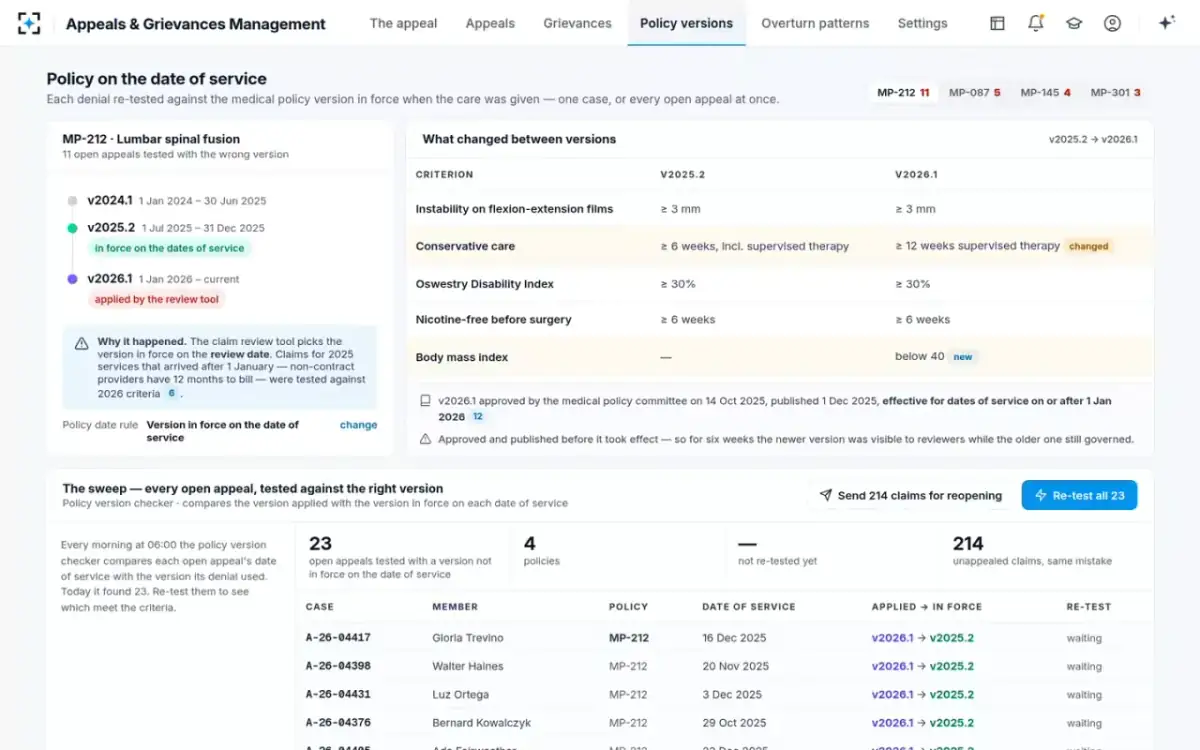Switch to the MP-087 policy chip
The image size is (1200, 750).
pos(974,93)
